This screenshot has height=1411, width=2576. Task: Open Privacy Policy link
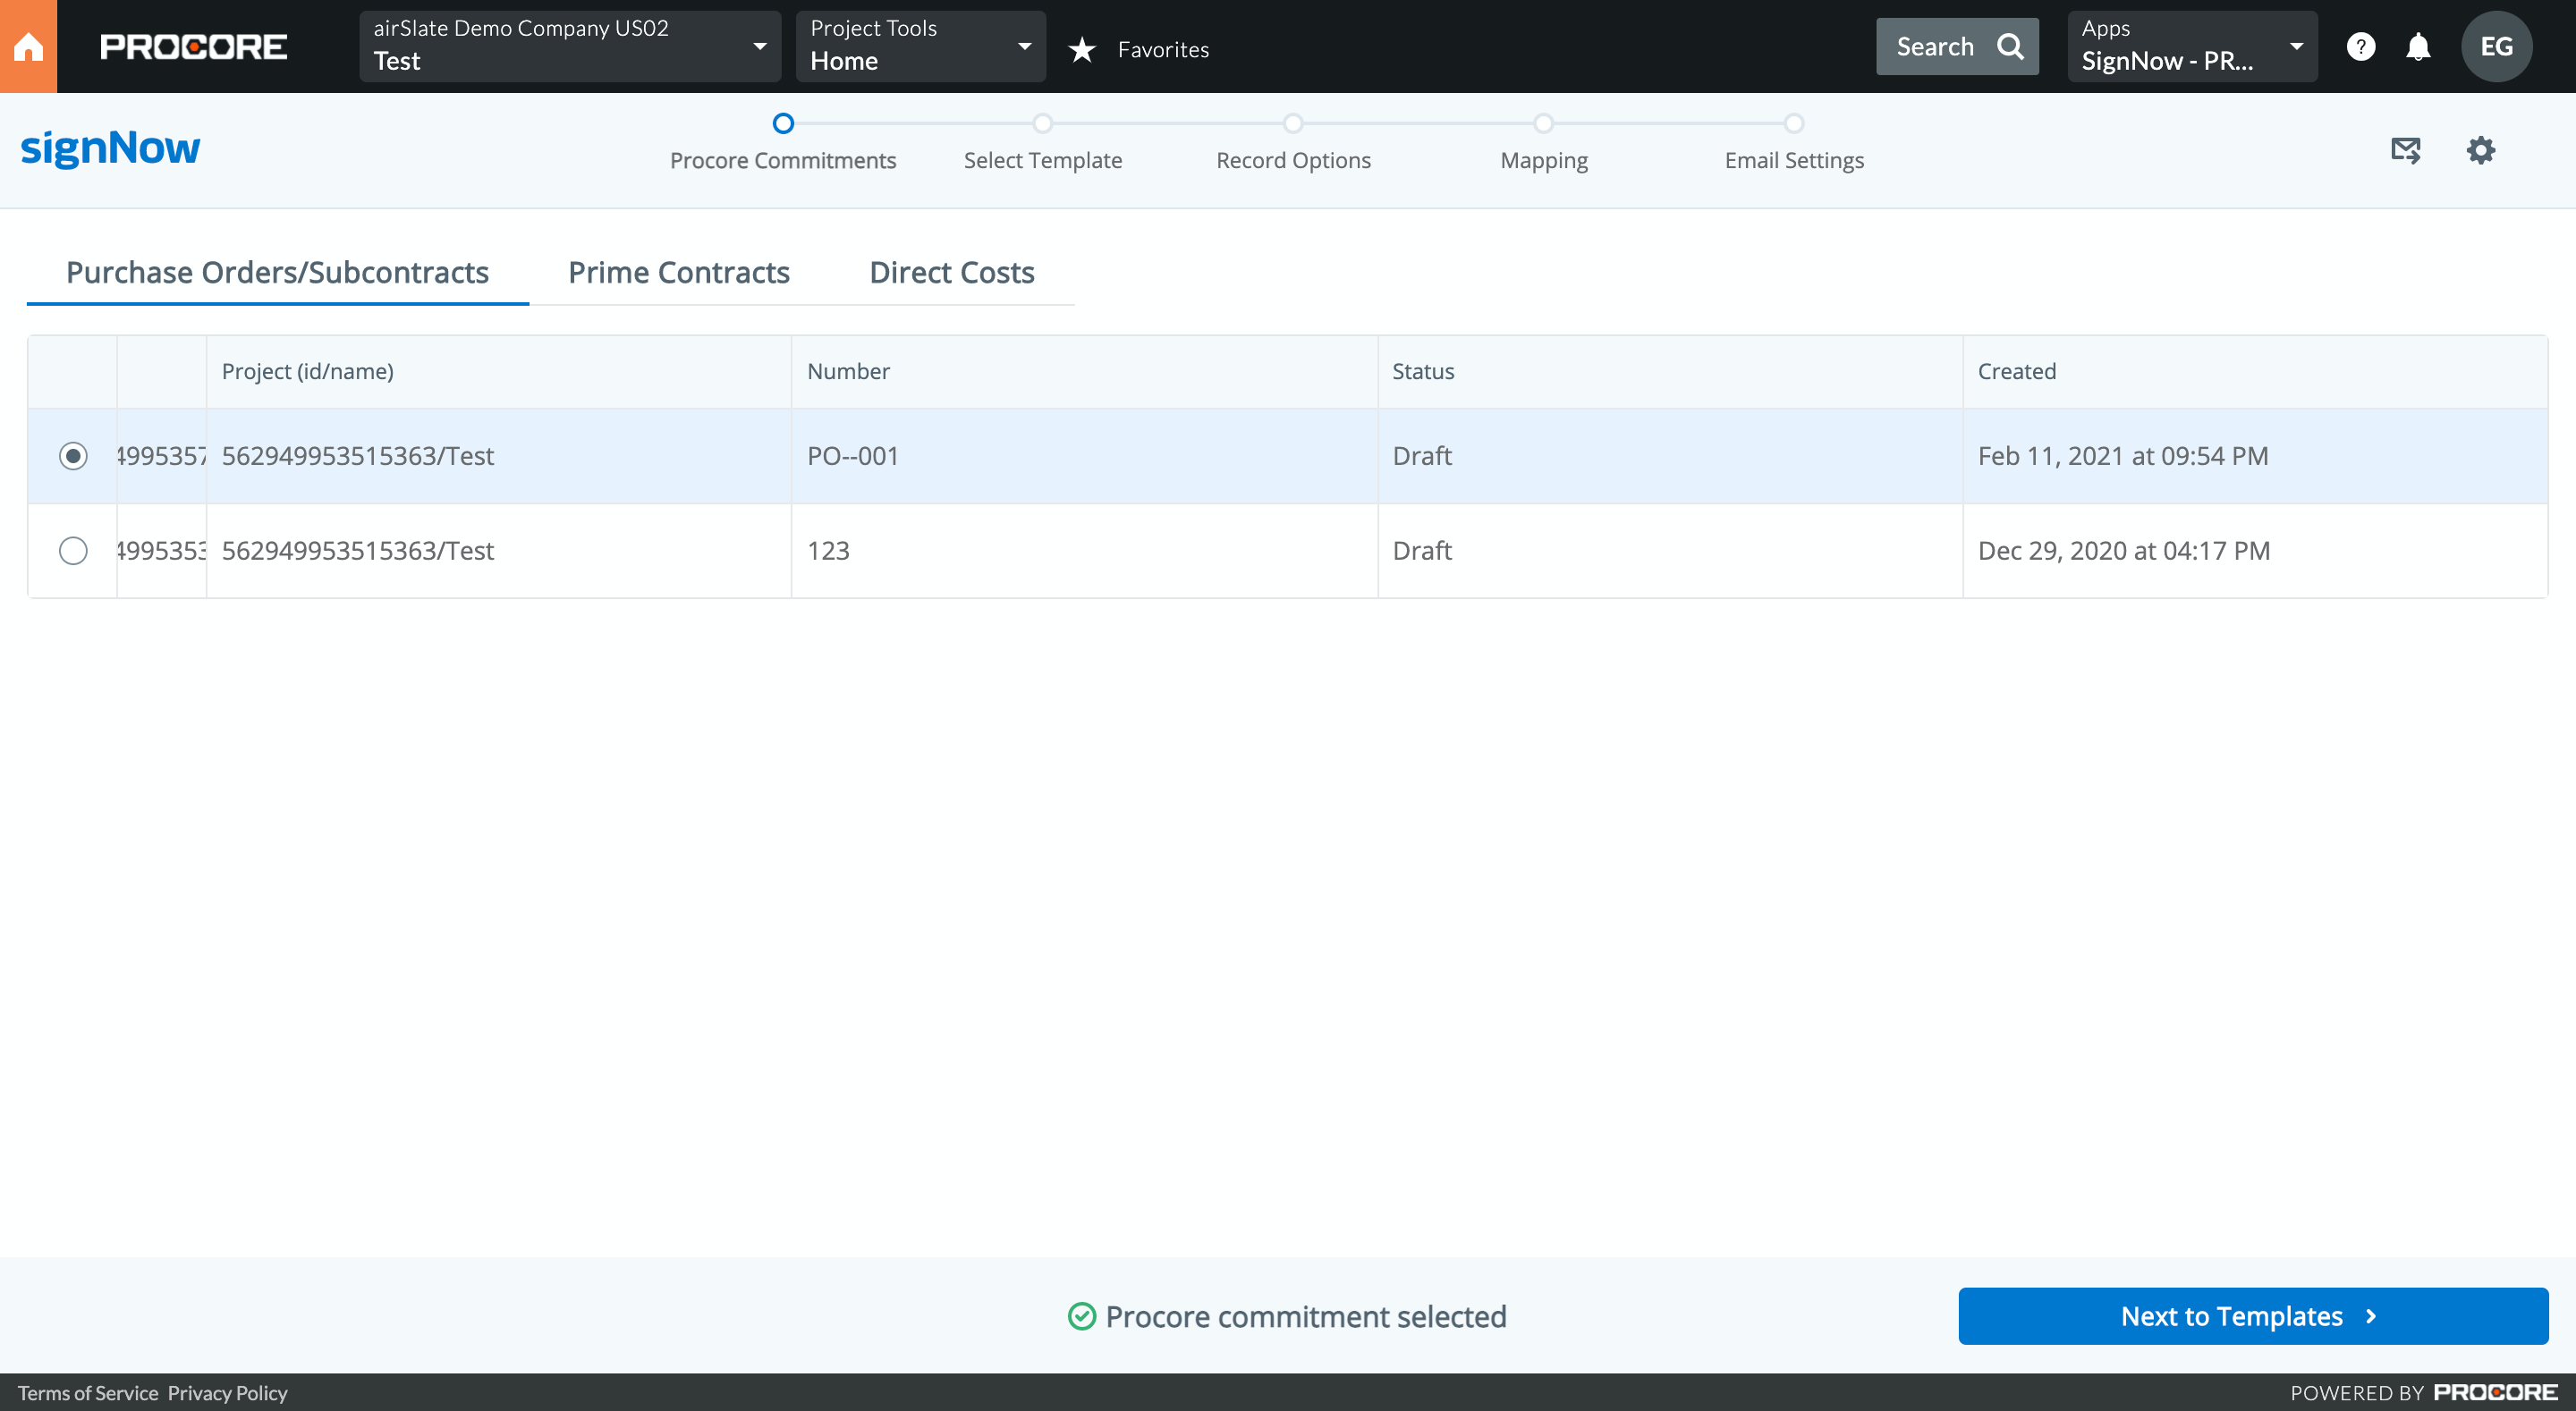(x=227, y=1392)
